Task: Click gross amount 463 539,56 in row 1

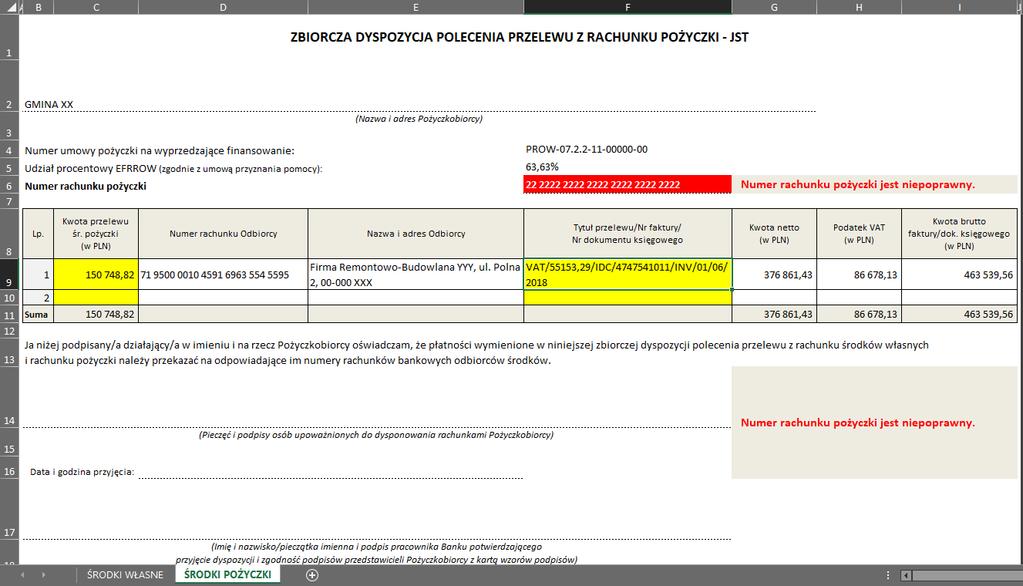Action: pyautogui.click(x=959, y=274)
